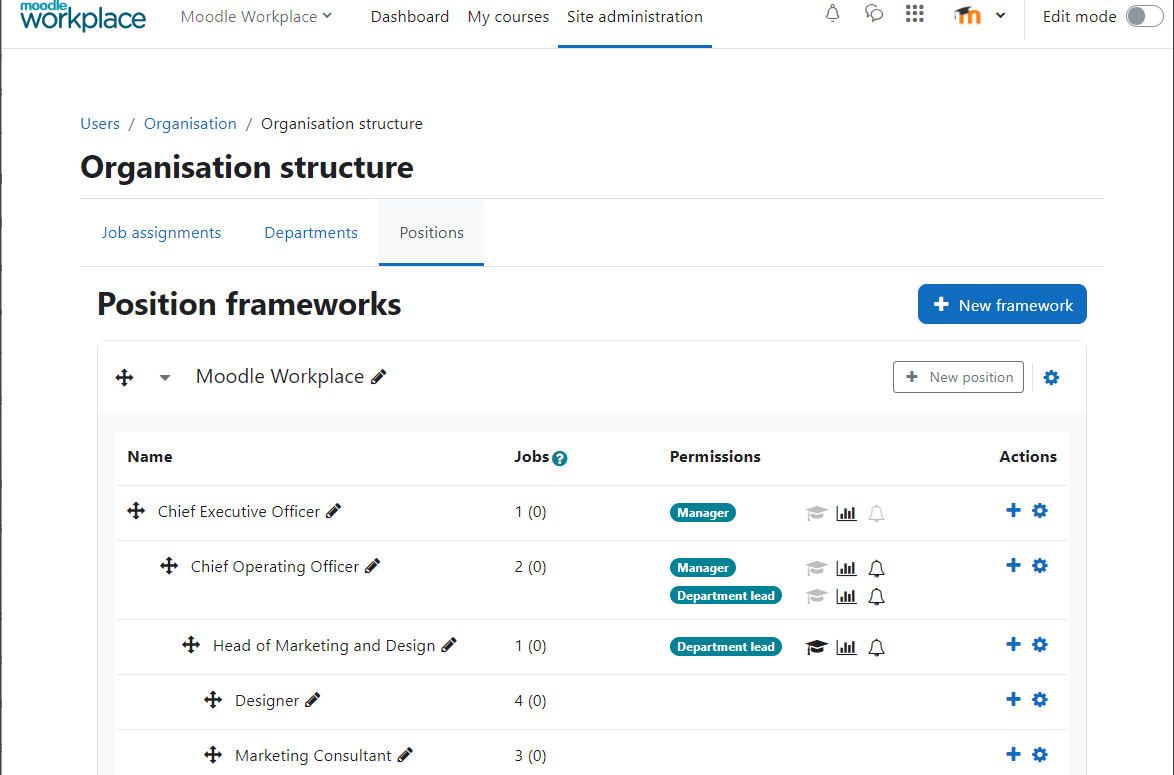Viewport: 1174px width, 775px height.
Task: Open the Moodle Workplace tenant dropdown
Action: coord(256,16)
